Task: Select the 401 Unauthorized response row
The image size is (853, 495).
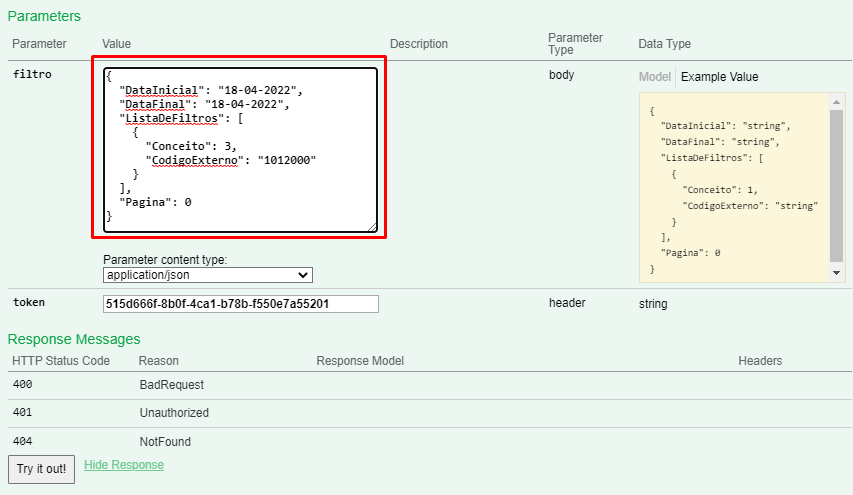Action: 174,412
